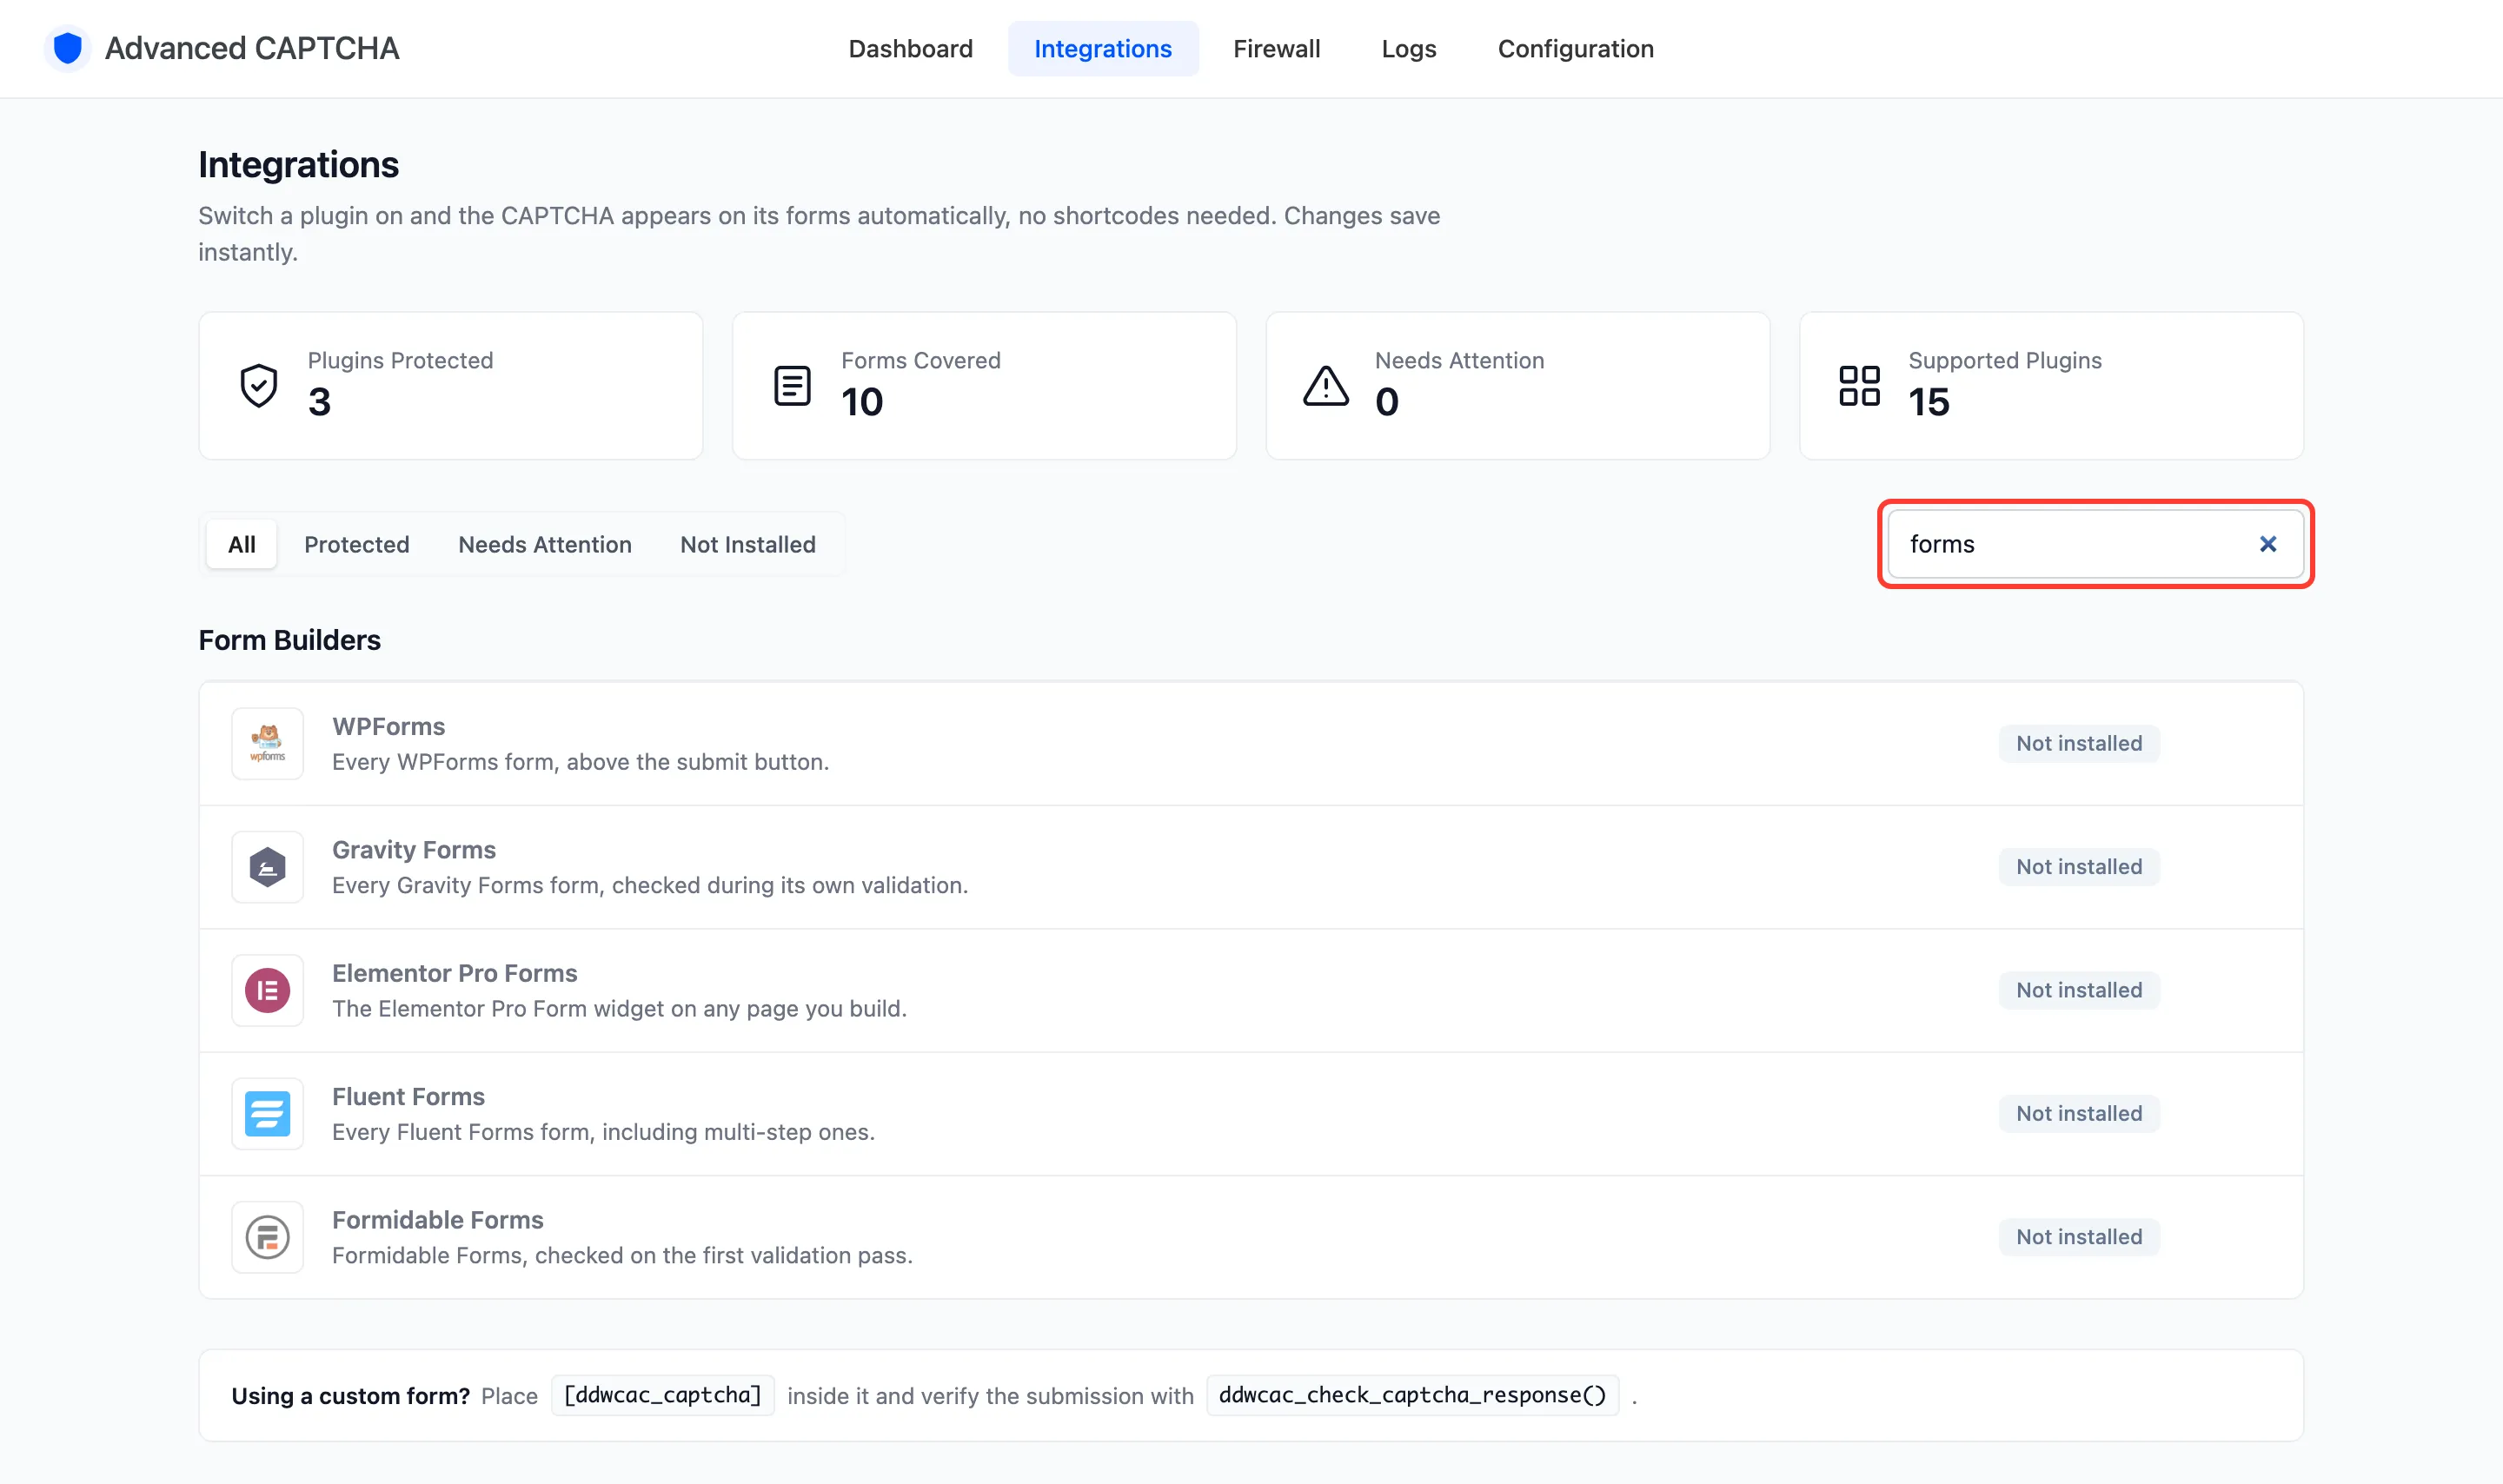Click the Supported Plugins grid icon
This screenshot has height=1484, width=2503.
click(1859, 385)
